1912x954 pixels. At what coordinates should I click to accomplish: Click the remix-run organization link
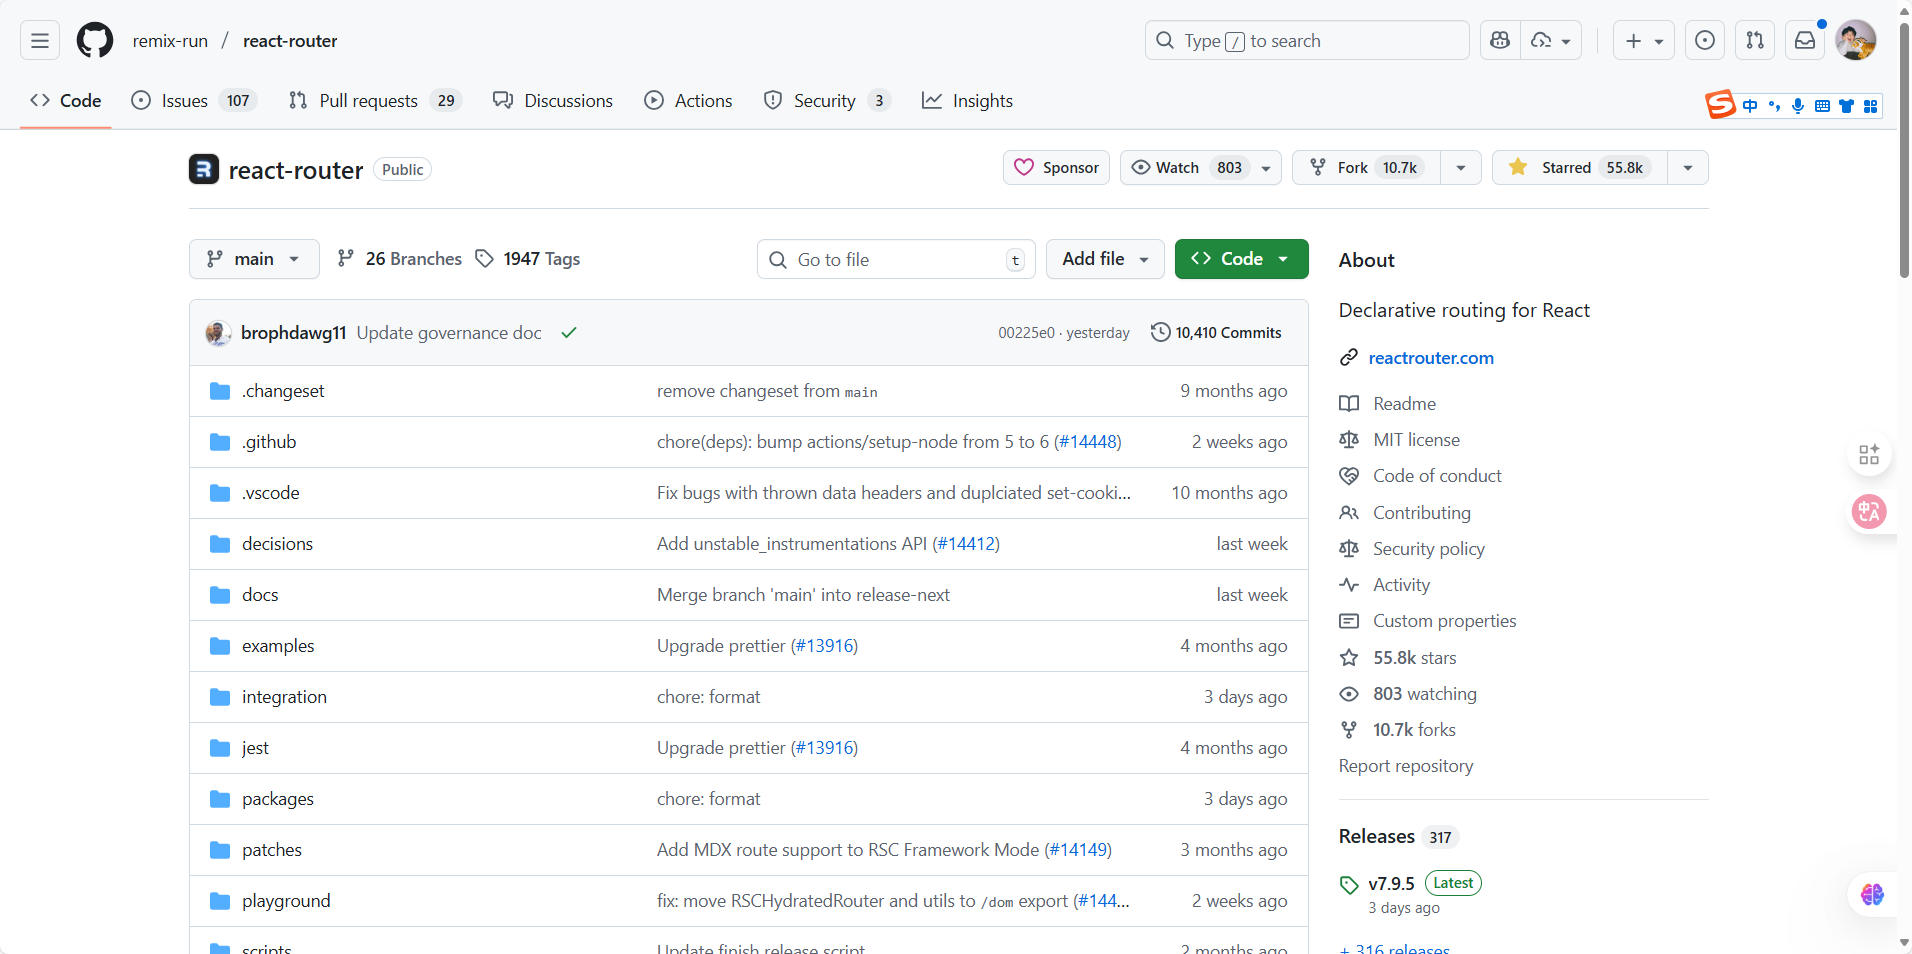click(x=170, y=41)
